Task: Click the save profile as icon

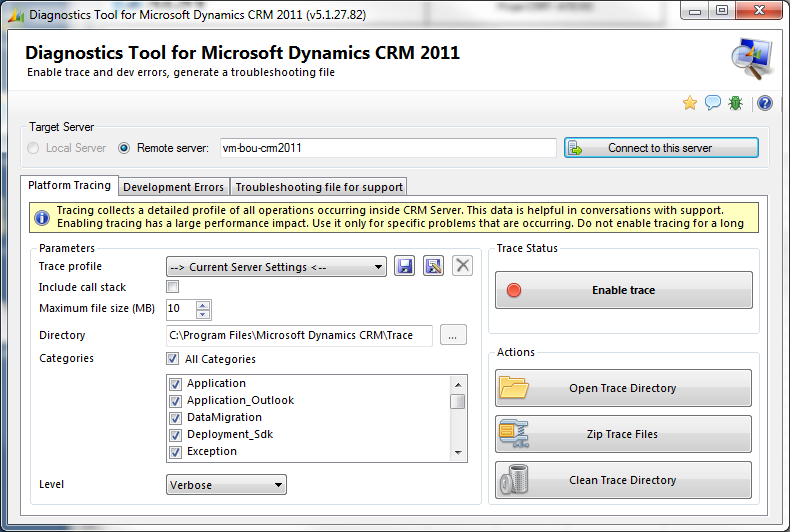Action: point(433,265)
